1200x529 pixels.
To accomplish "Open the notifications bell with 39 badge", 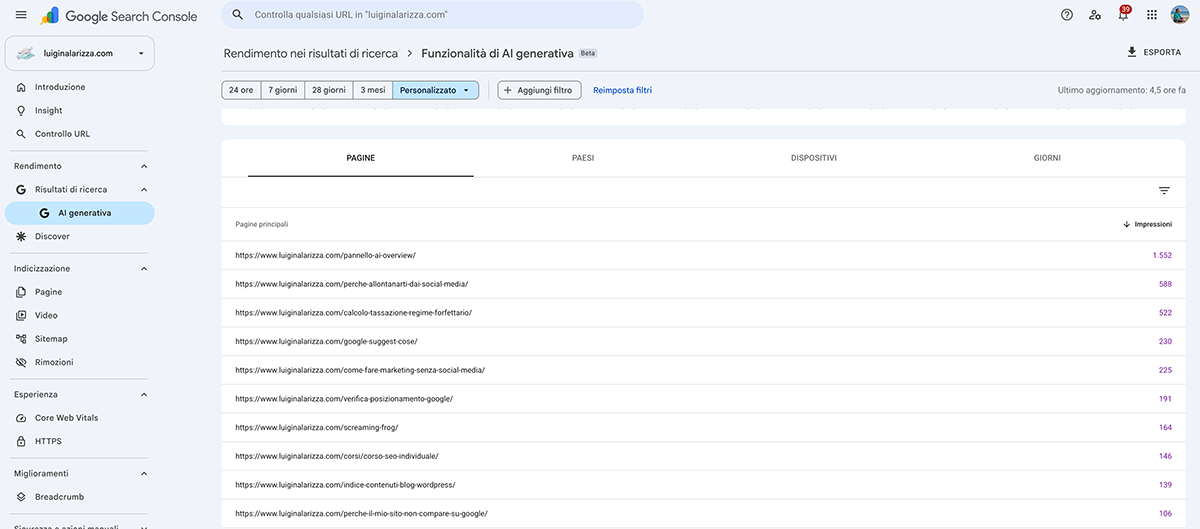I will coord(1123,15).
